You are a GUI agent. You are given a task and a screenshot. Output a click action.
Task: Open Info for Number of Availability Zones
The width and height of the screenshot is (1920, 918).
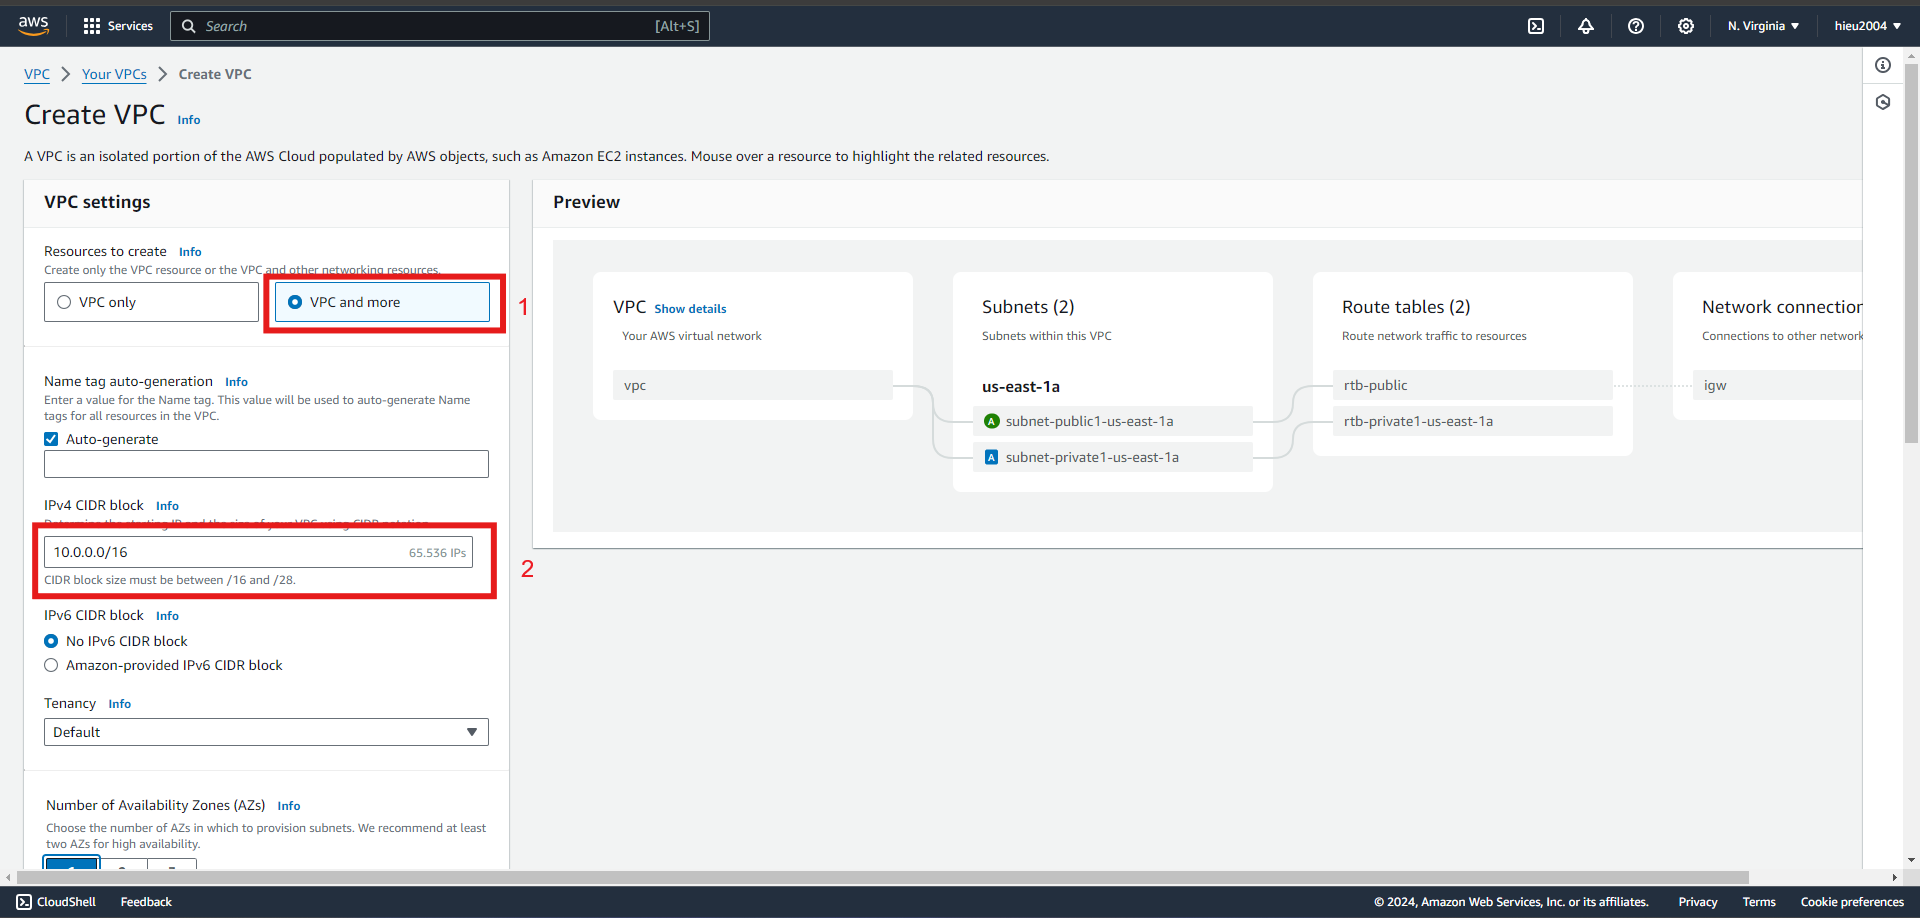[x=289, y=806]
